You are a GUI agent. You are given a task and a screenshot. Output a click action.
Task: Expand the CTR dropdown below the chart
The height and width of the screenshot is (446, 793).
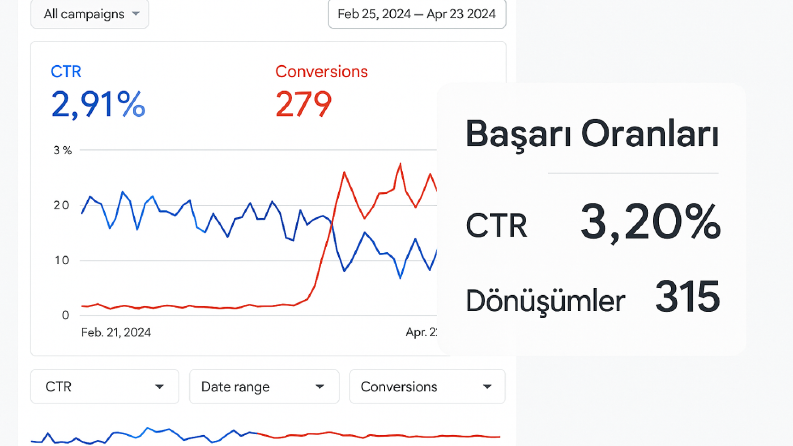[x=105, y=386]
